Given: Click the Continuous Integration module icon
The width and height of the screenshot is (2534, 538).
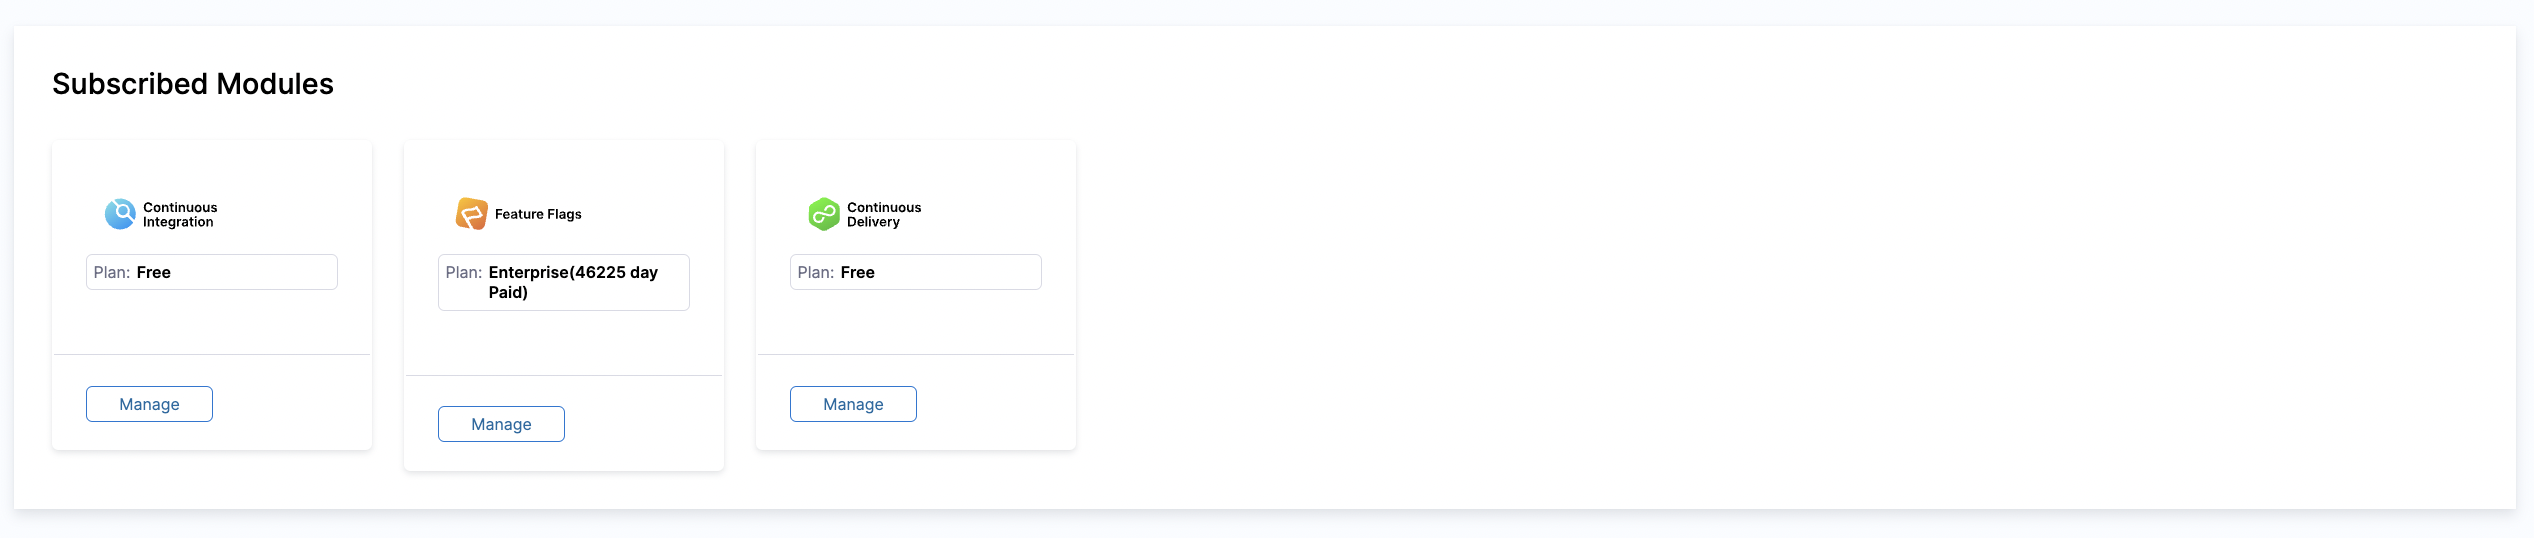Looking at the screenshot, I should [x=120, y=214].
